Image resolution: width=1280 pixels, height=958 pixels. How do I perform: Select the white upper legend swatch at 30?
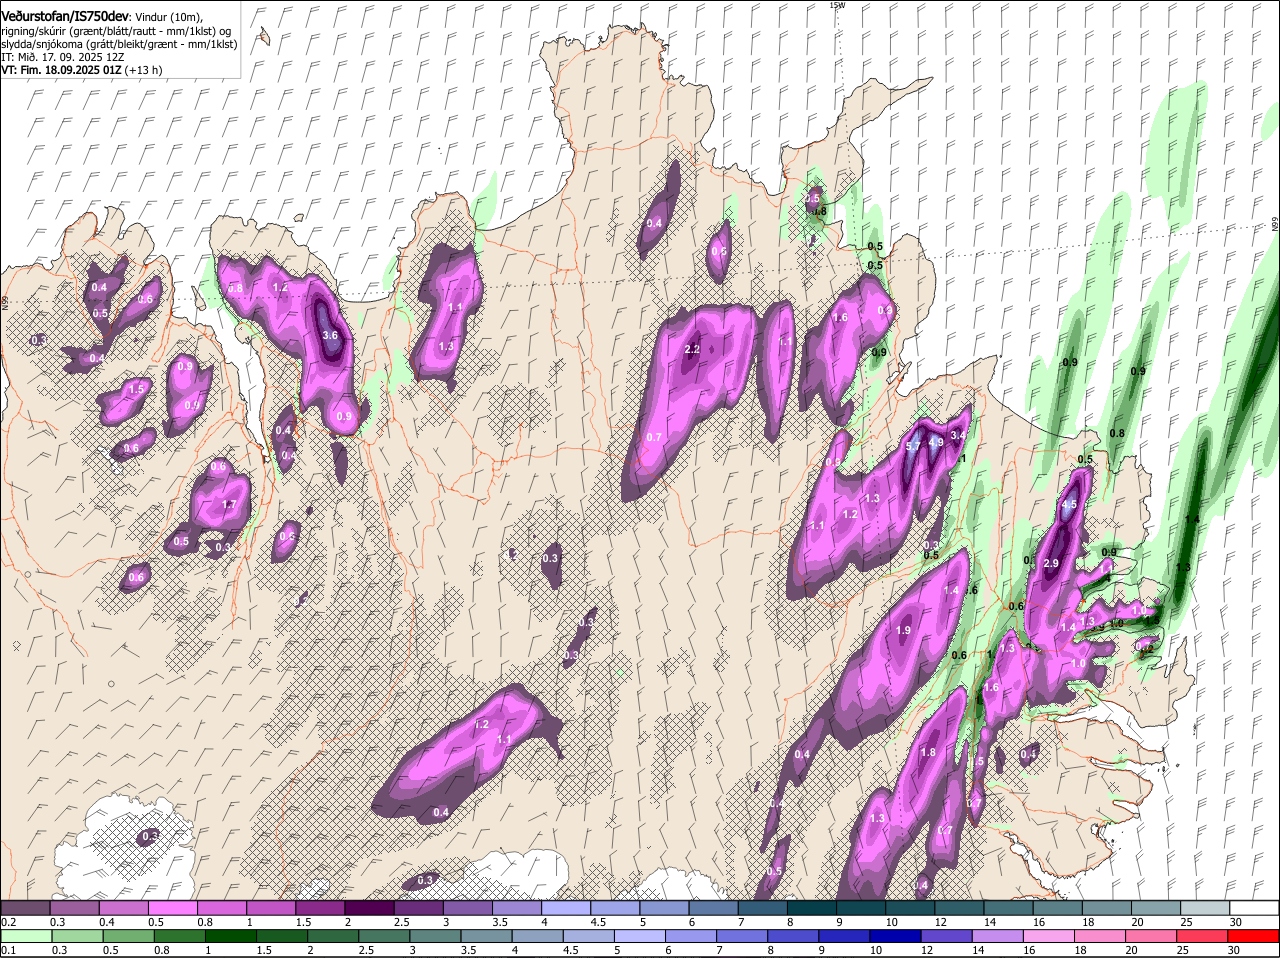click(1252, 908)
